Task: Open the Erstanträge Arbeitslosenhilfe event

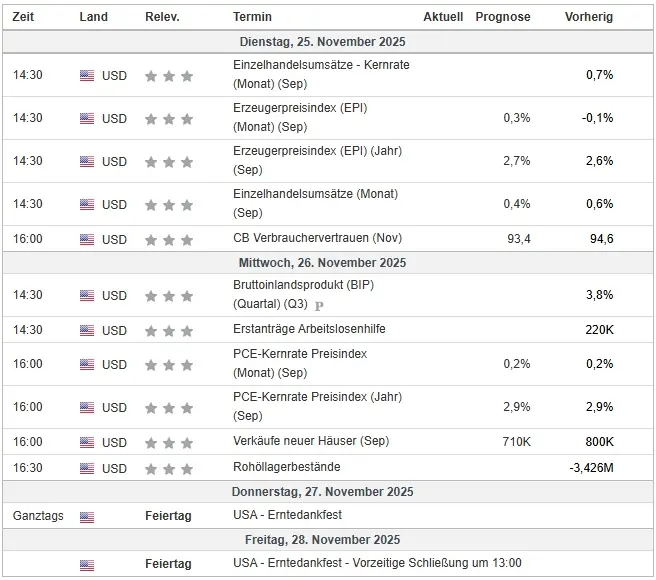Action: click(309, 329)
